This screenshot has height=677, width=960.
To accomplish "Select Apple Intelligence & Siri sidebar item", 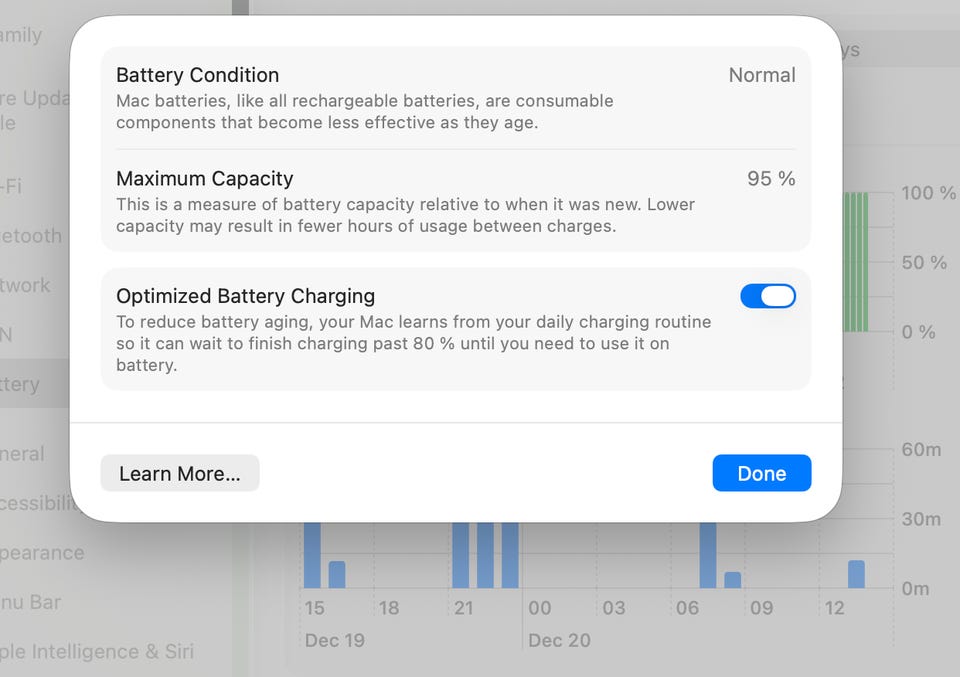I will [x=97, y=652].
